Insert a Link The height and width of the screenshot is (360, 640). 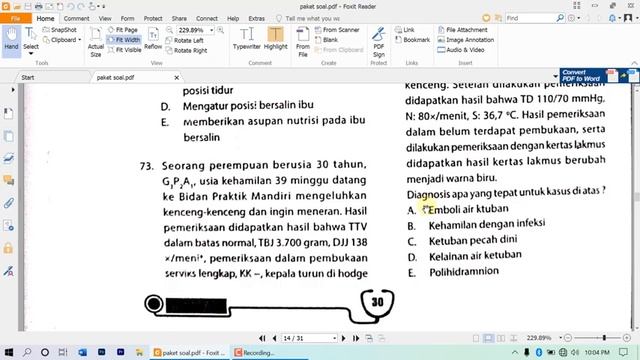coord(404,30)
